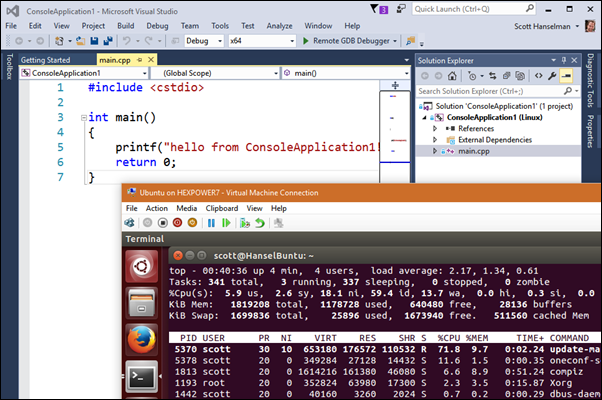The image size is (602, 400).
Task: Click the search magnifier in Quick Launch
Action: (530, 8)
